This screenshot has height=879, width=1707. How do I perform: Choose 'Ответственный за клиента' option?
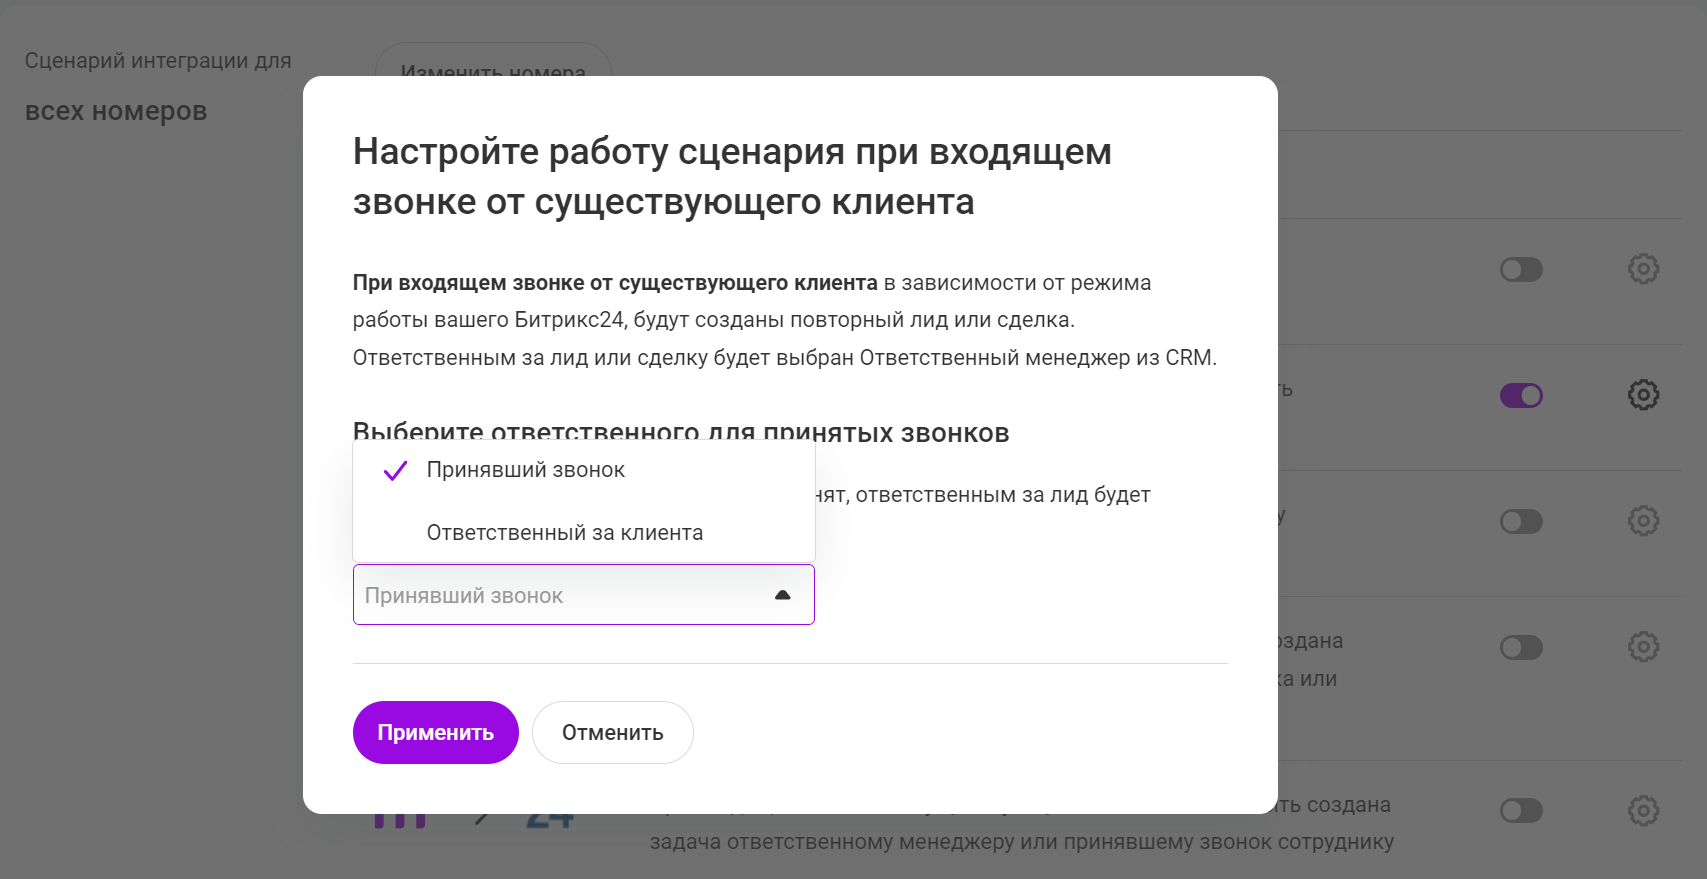pyautogui.click(x=564, y=533)
